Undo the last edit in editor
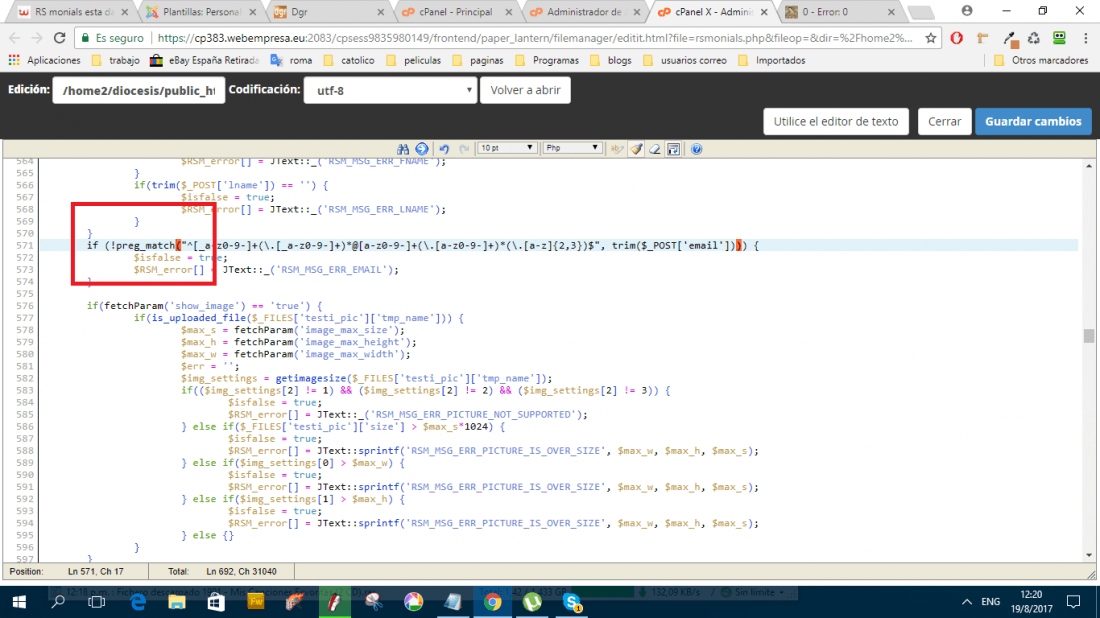This screenshot has width=1100, height=618. pyautogui.click(x=444, y=149)
